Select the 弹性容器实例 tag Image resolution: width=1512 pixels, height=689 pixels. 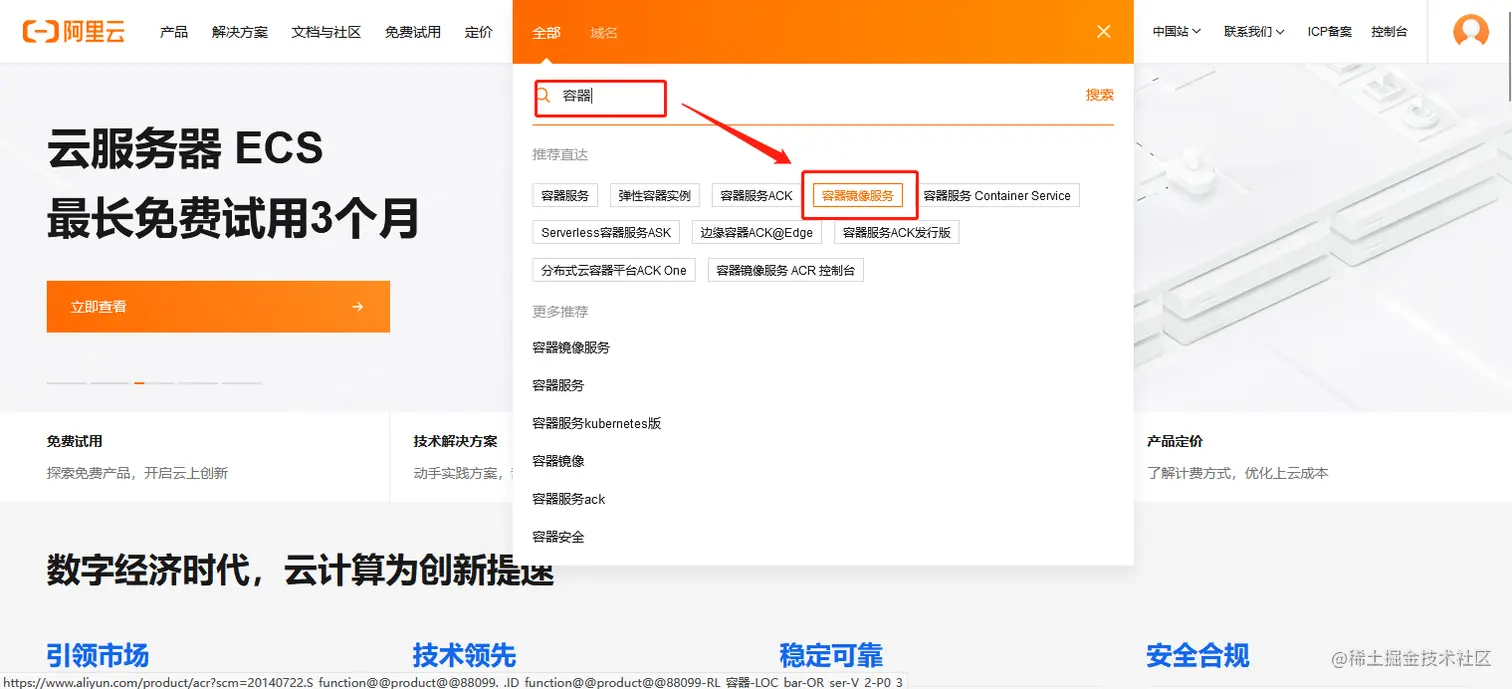coord(655,196)
